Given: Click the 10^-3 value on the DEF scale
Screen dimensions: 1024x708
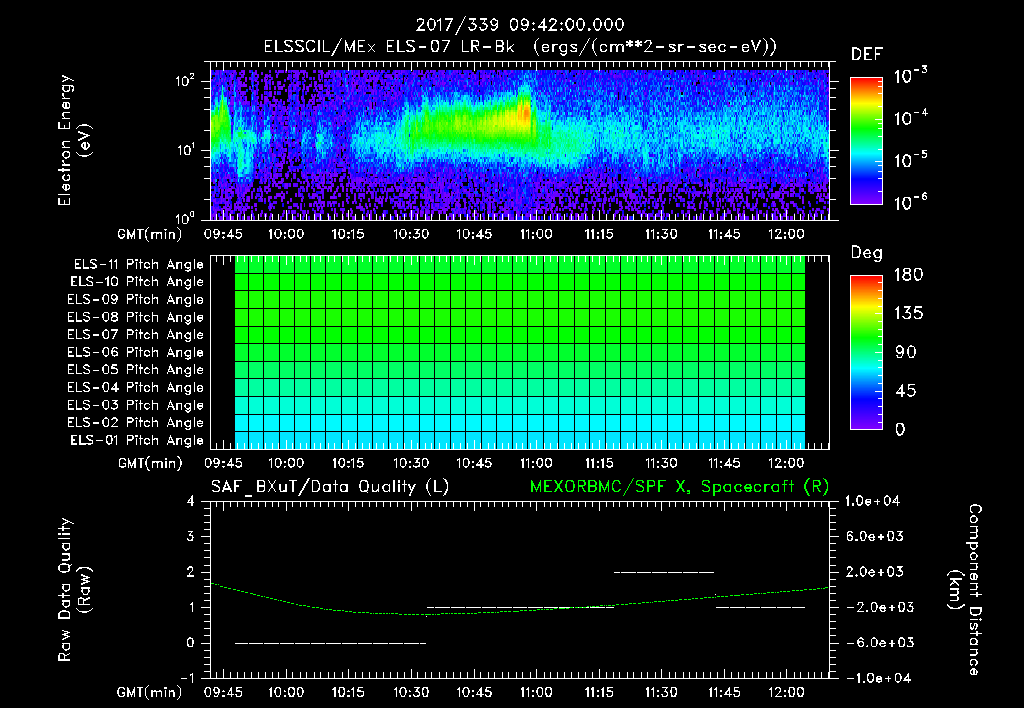Looking at the screenshot, I should click(910, 76).
